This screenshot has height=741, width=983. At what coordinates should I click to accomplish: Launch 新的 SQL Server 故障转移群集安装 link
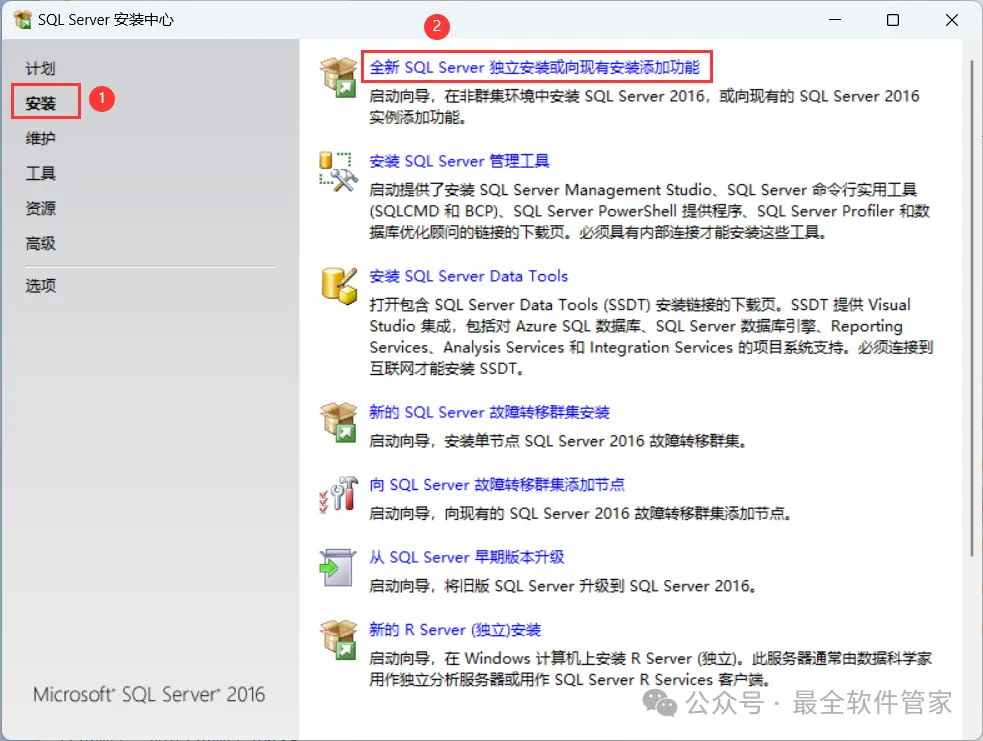(x=489, y=412)
